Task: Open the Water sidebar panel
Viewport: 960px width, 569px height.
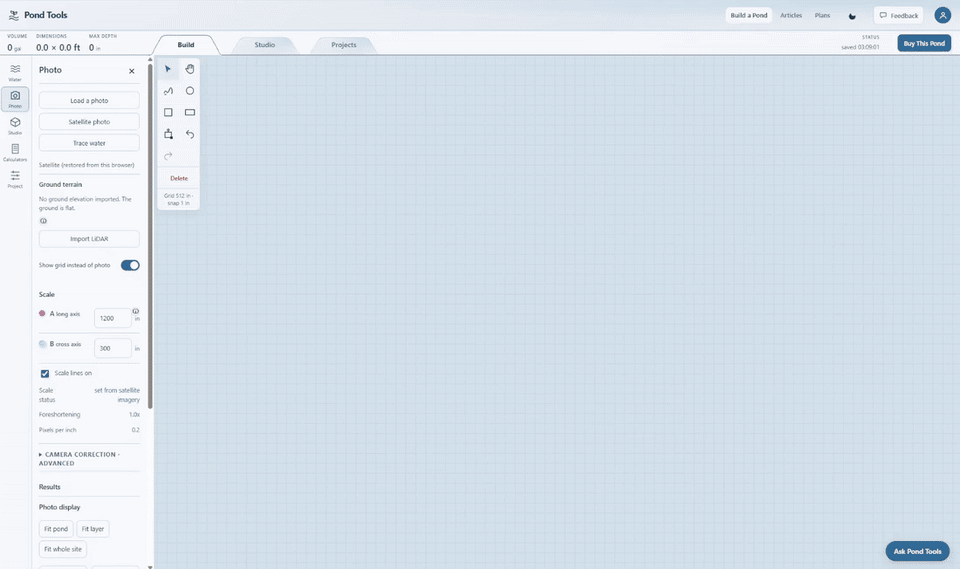Action: 15,72
